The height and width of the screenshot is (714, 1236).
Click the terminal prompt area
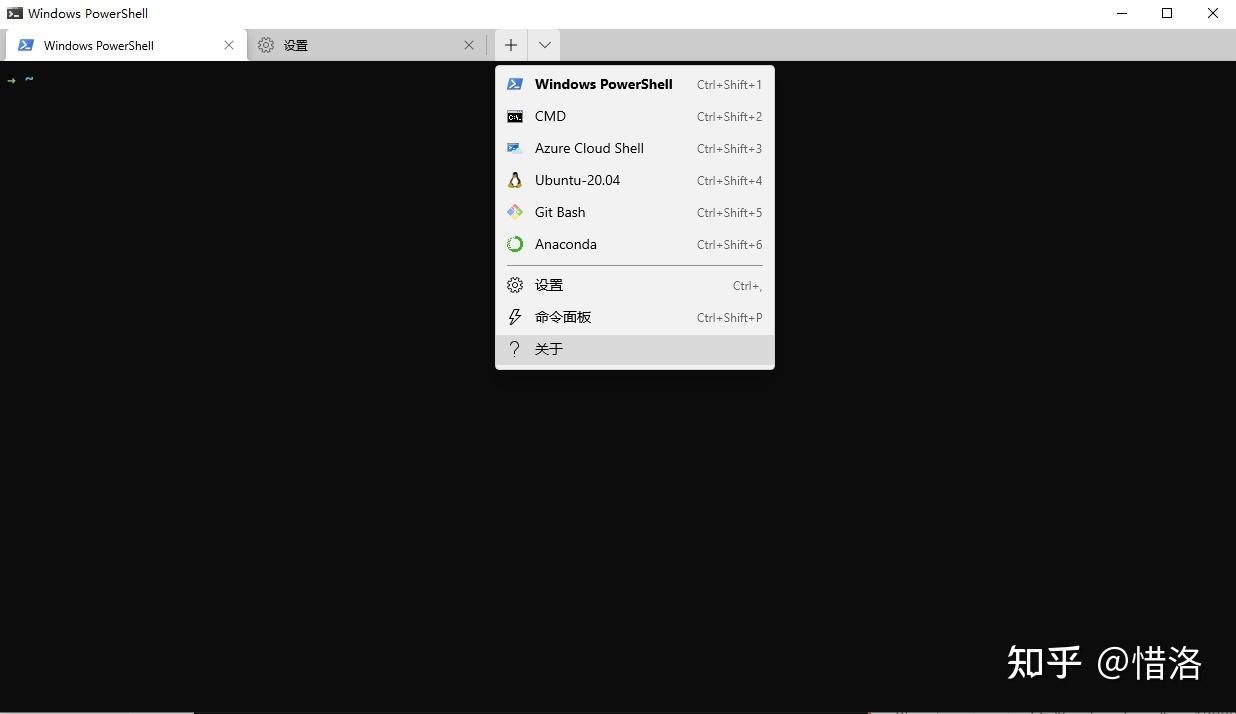28,79
